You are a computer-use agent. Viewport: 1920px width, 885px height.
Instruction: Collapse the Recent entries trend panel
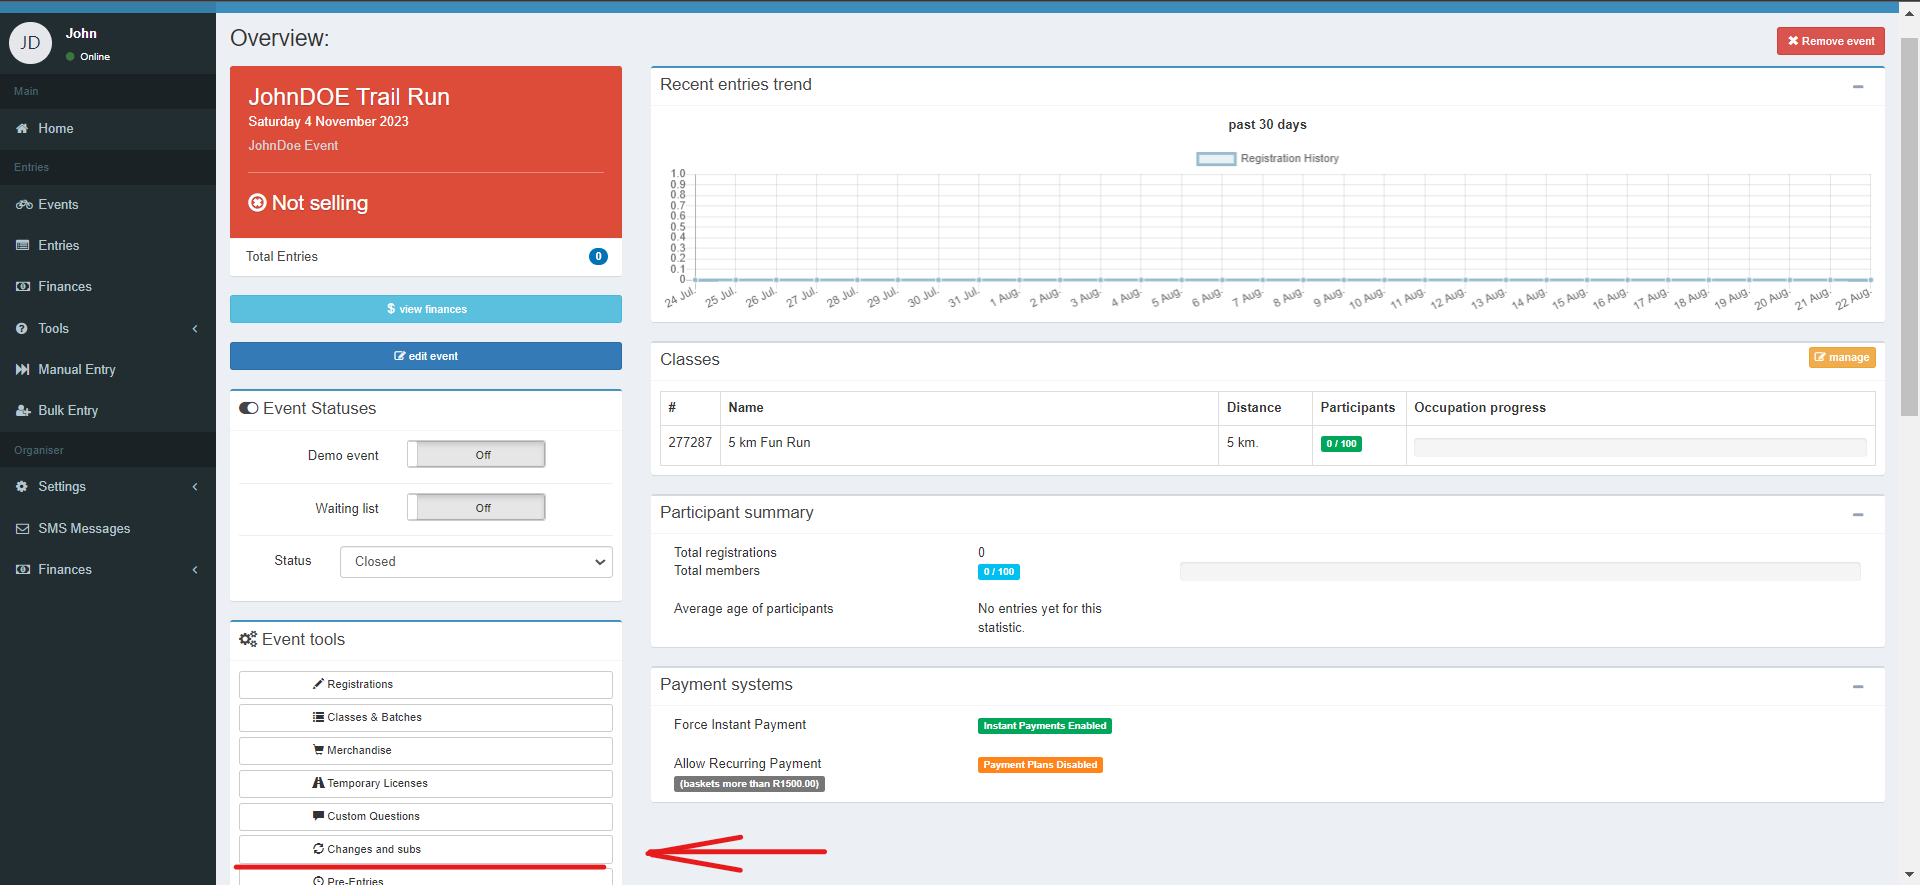click(1858, 87)
